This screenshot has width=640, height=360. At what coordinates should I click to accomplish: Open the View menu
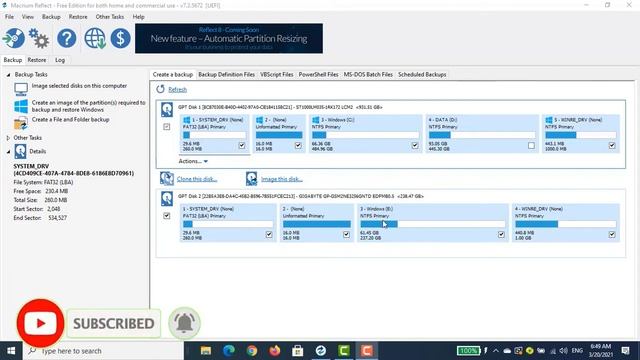(x=28, y=17)
